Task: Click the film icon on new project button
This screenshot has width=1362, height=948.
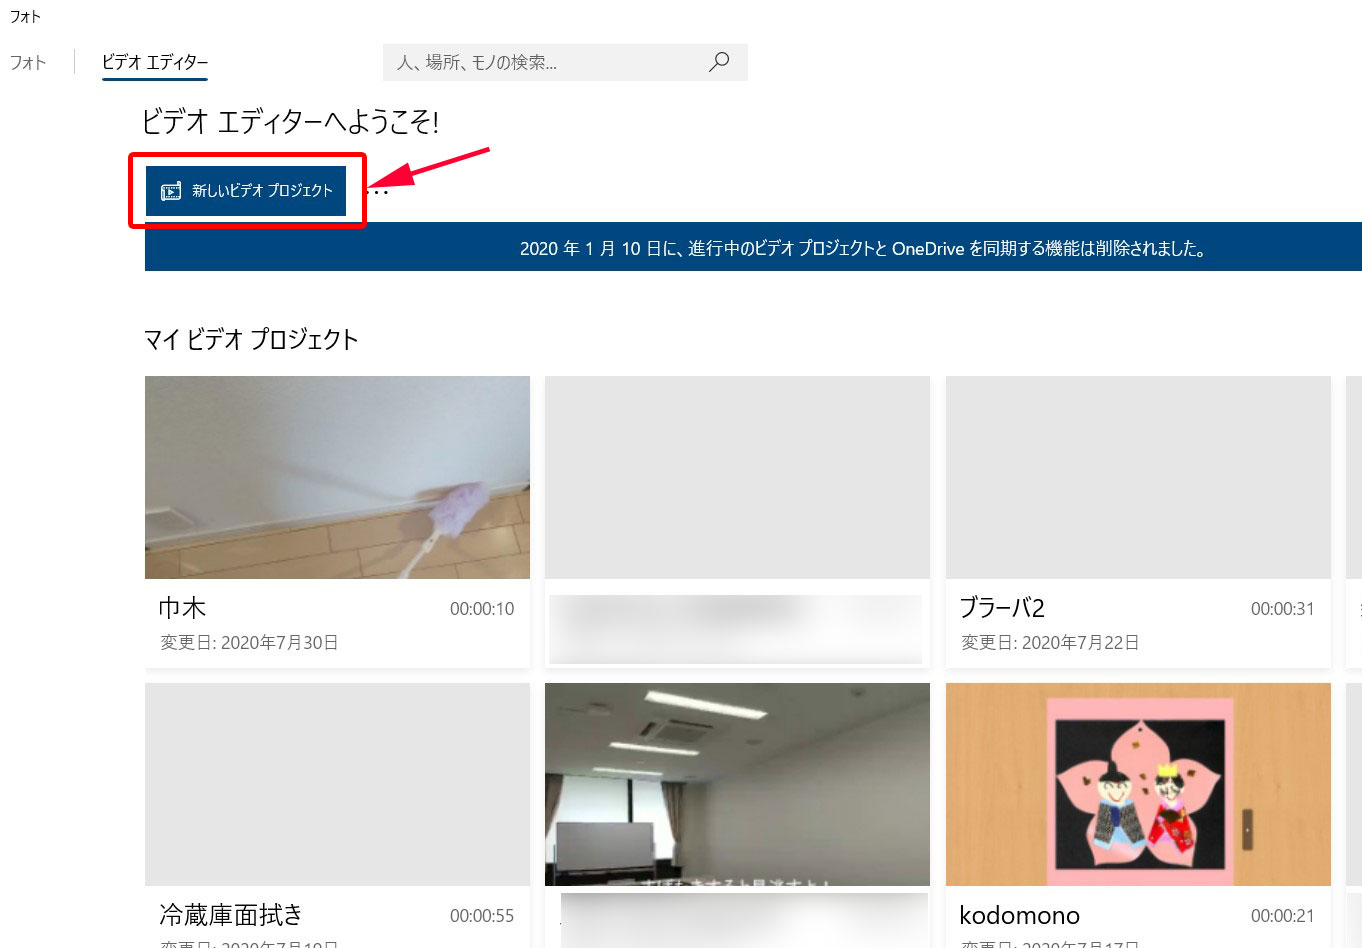Action: (171, 191)
